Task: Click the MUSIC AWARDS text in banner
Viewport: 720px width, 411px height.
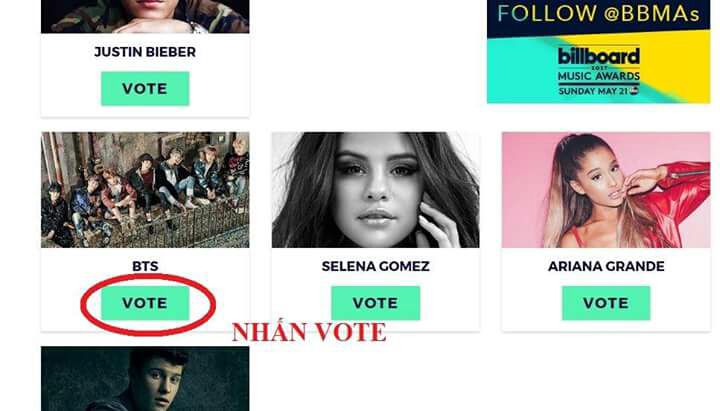Action: tap(599, 76)
